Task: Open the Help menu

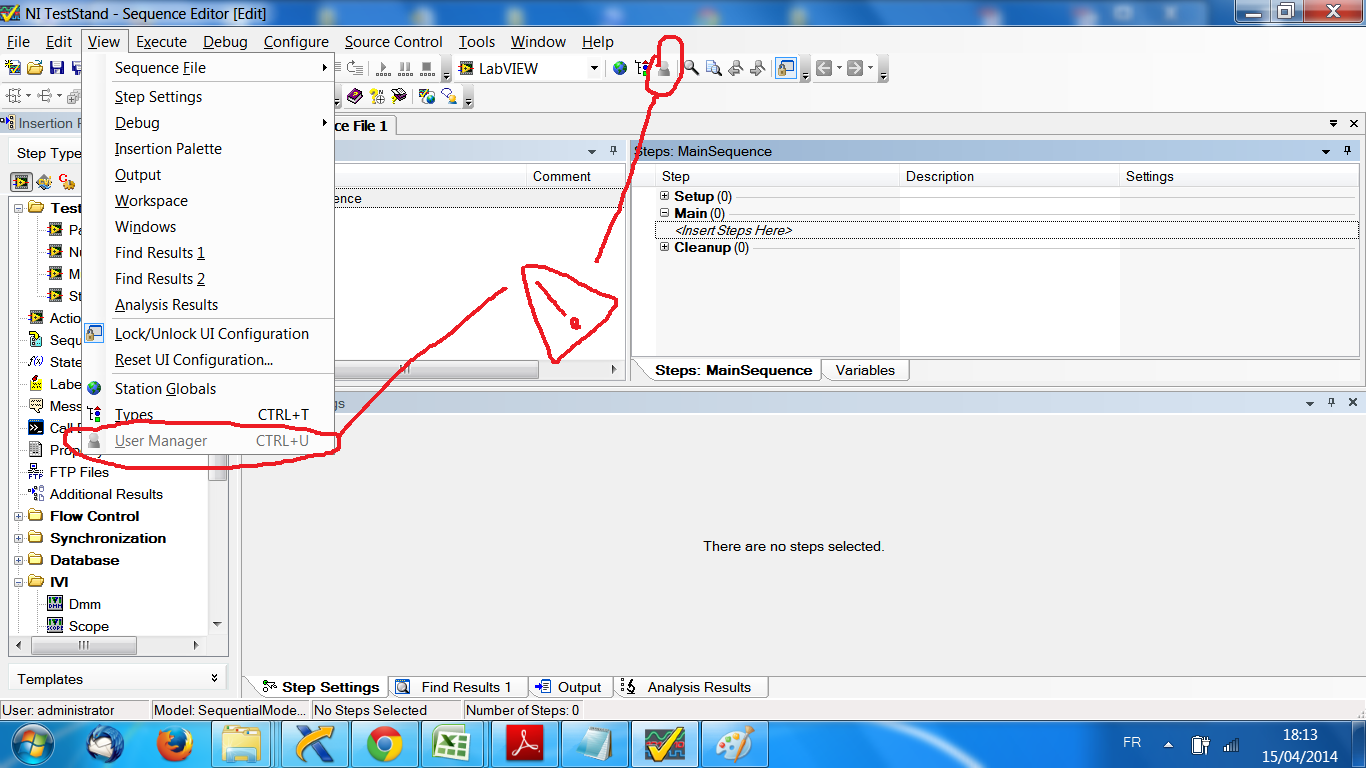Action: (x=597, y=42)
